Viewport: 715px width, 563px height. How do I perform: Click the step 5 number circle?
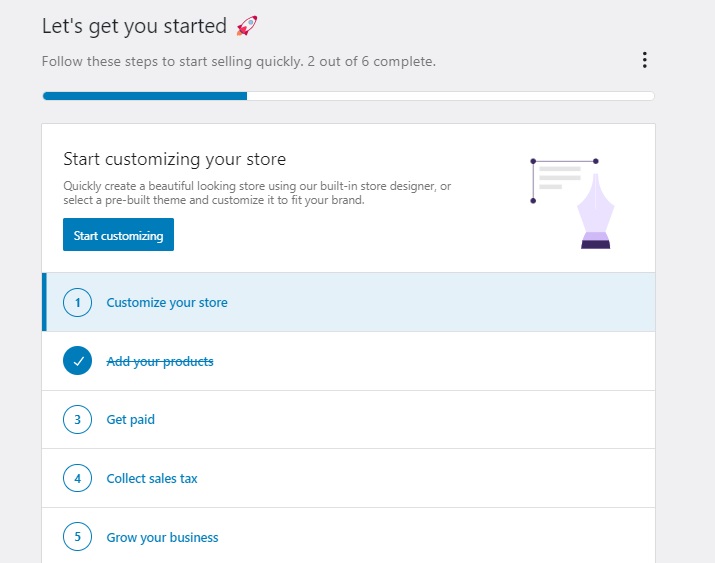(78, 537)
